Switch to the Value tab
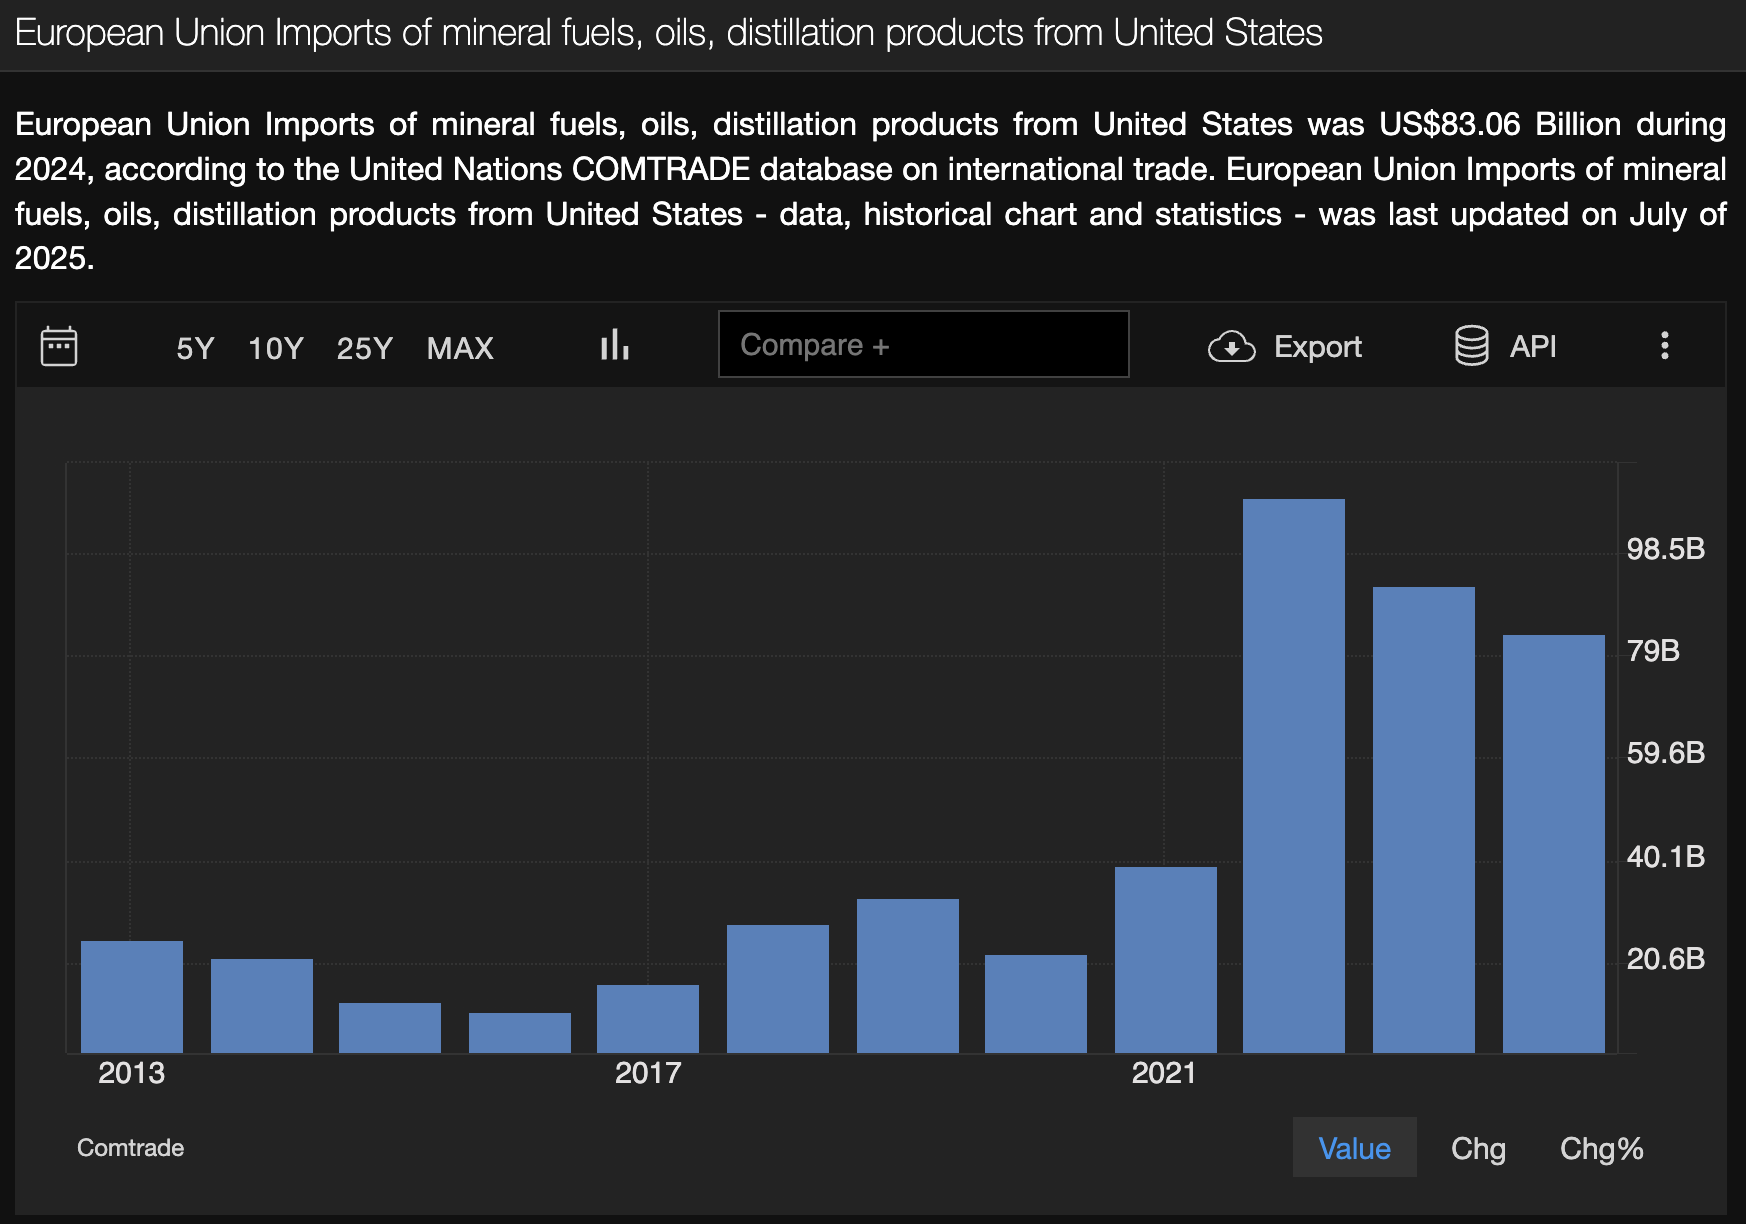1746x1224 pixels. click(1355, 1148)
